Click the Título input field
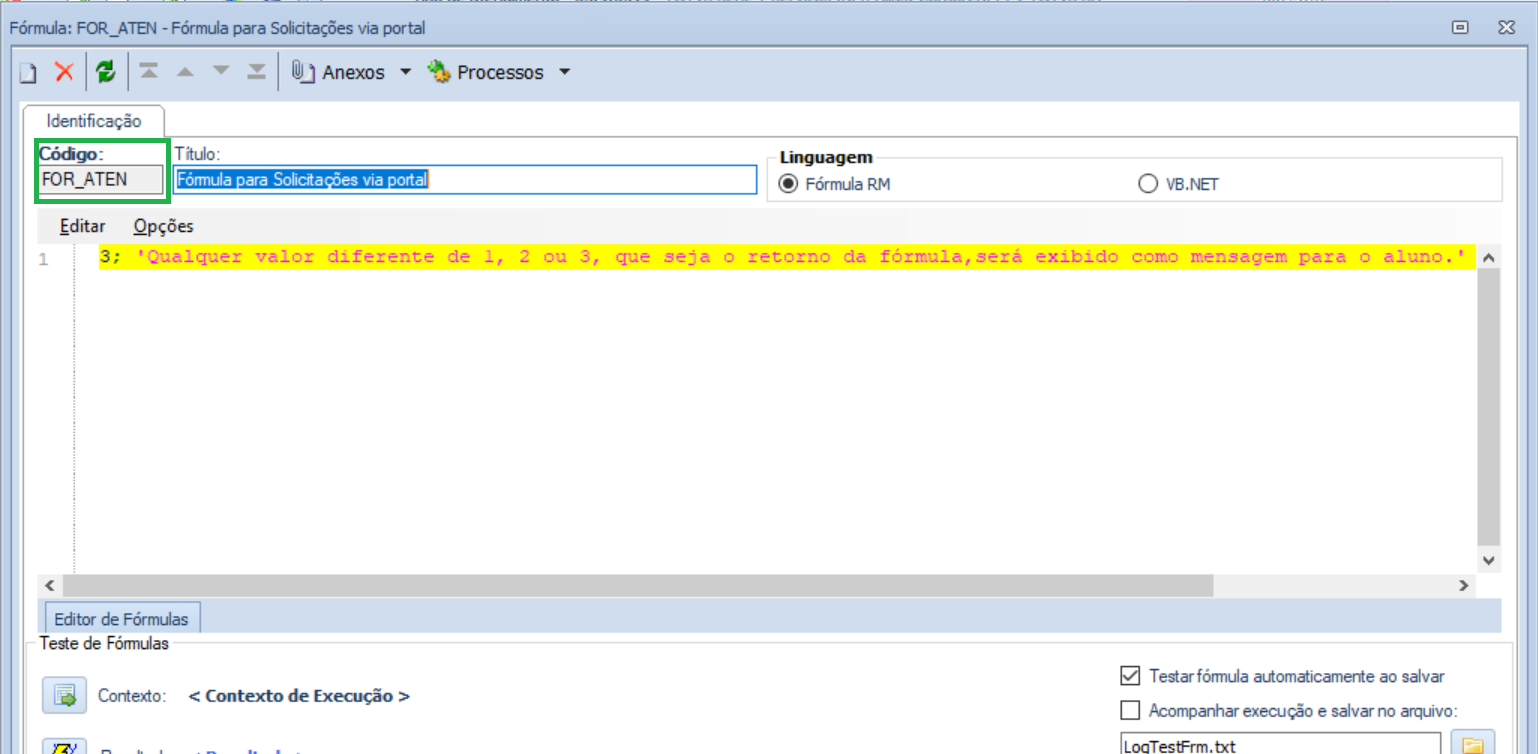 pos(465,179)
